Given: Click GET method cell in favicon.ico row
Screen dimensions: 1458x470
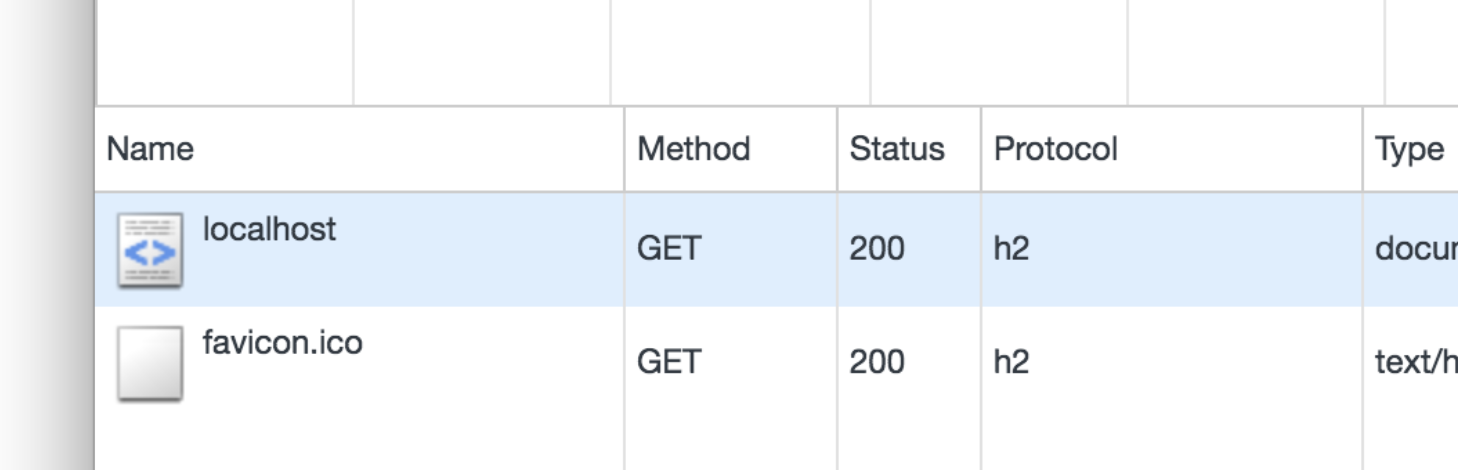Looking at the screenshot, I should 669,361.
